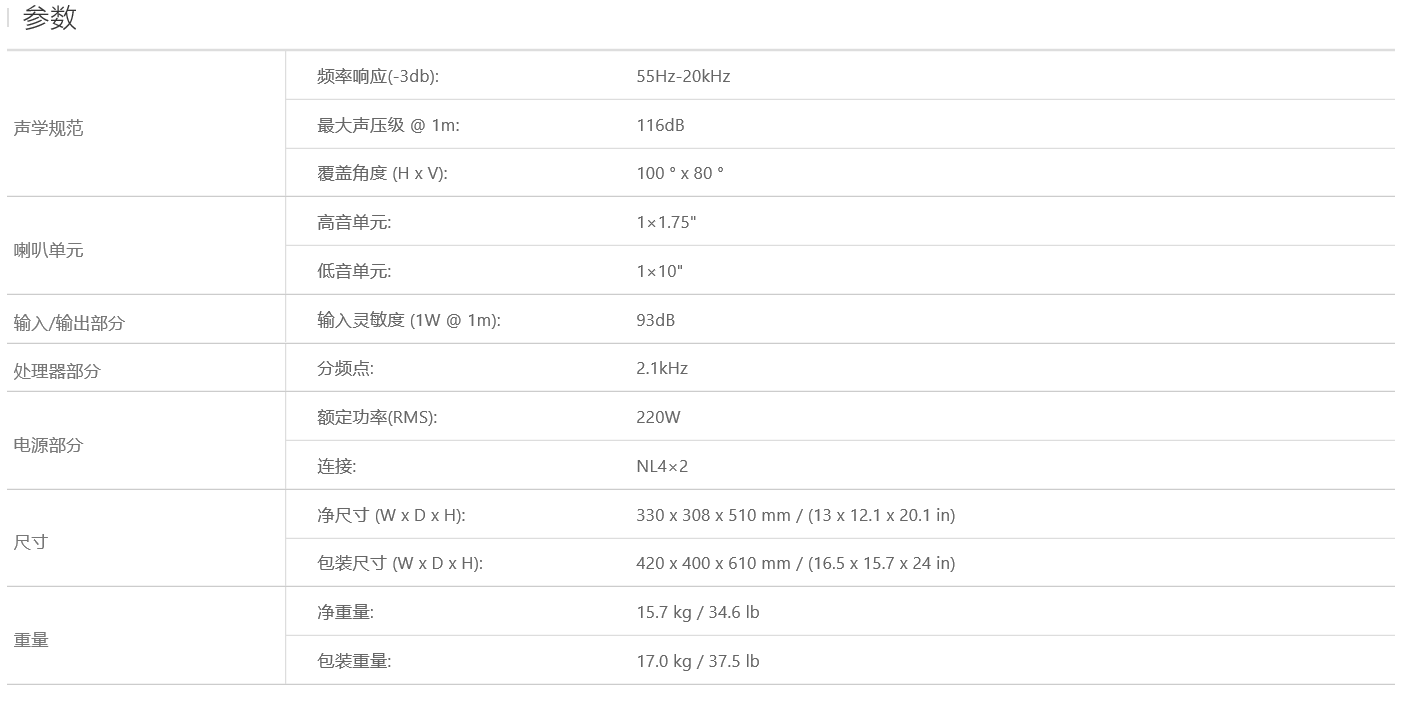Click the 重量 category label
This screenshot has height=715, width=1410.
point(31,640)
